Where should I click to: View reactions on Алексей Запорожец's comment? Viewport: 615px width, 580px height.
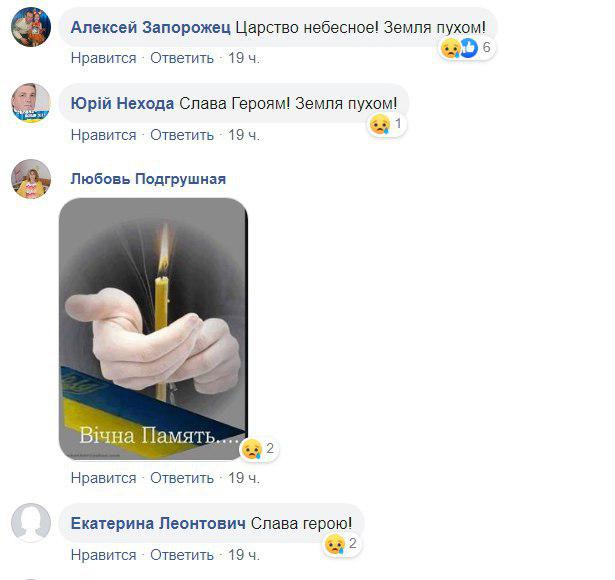(466, 48)
